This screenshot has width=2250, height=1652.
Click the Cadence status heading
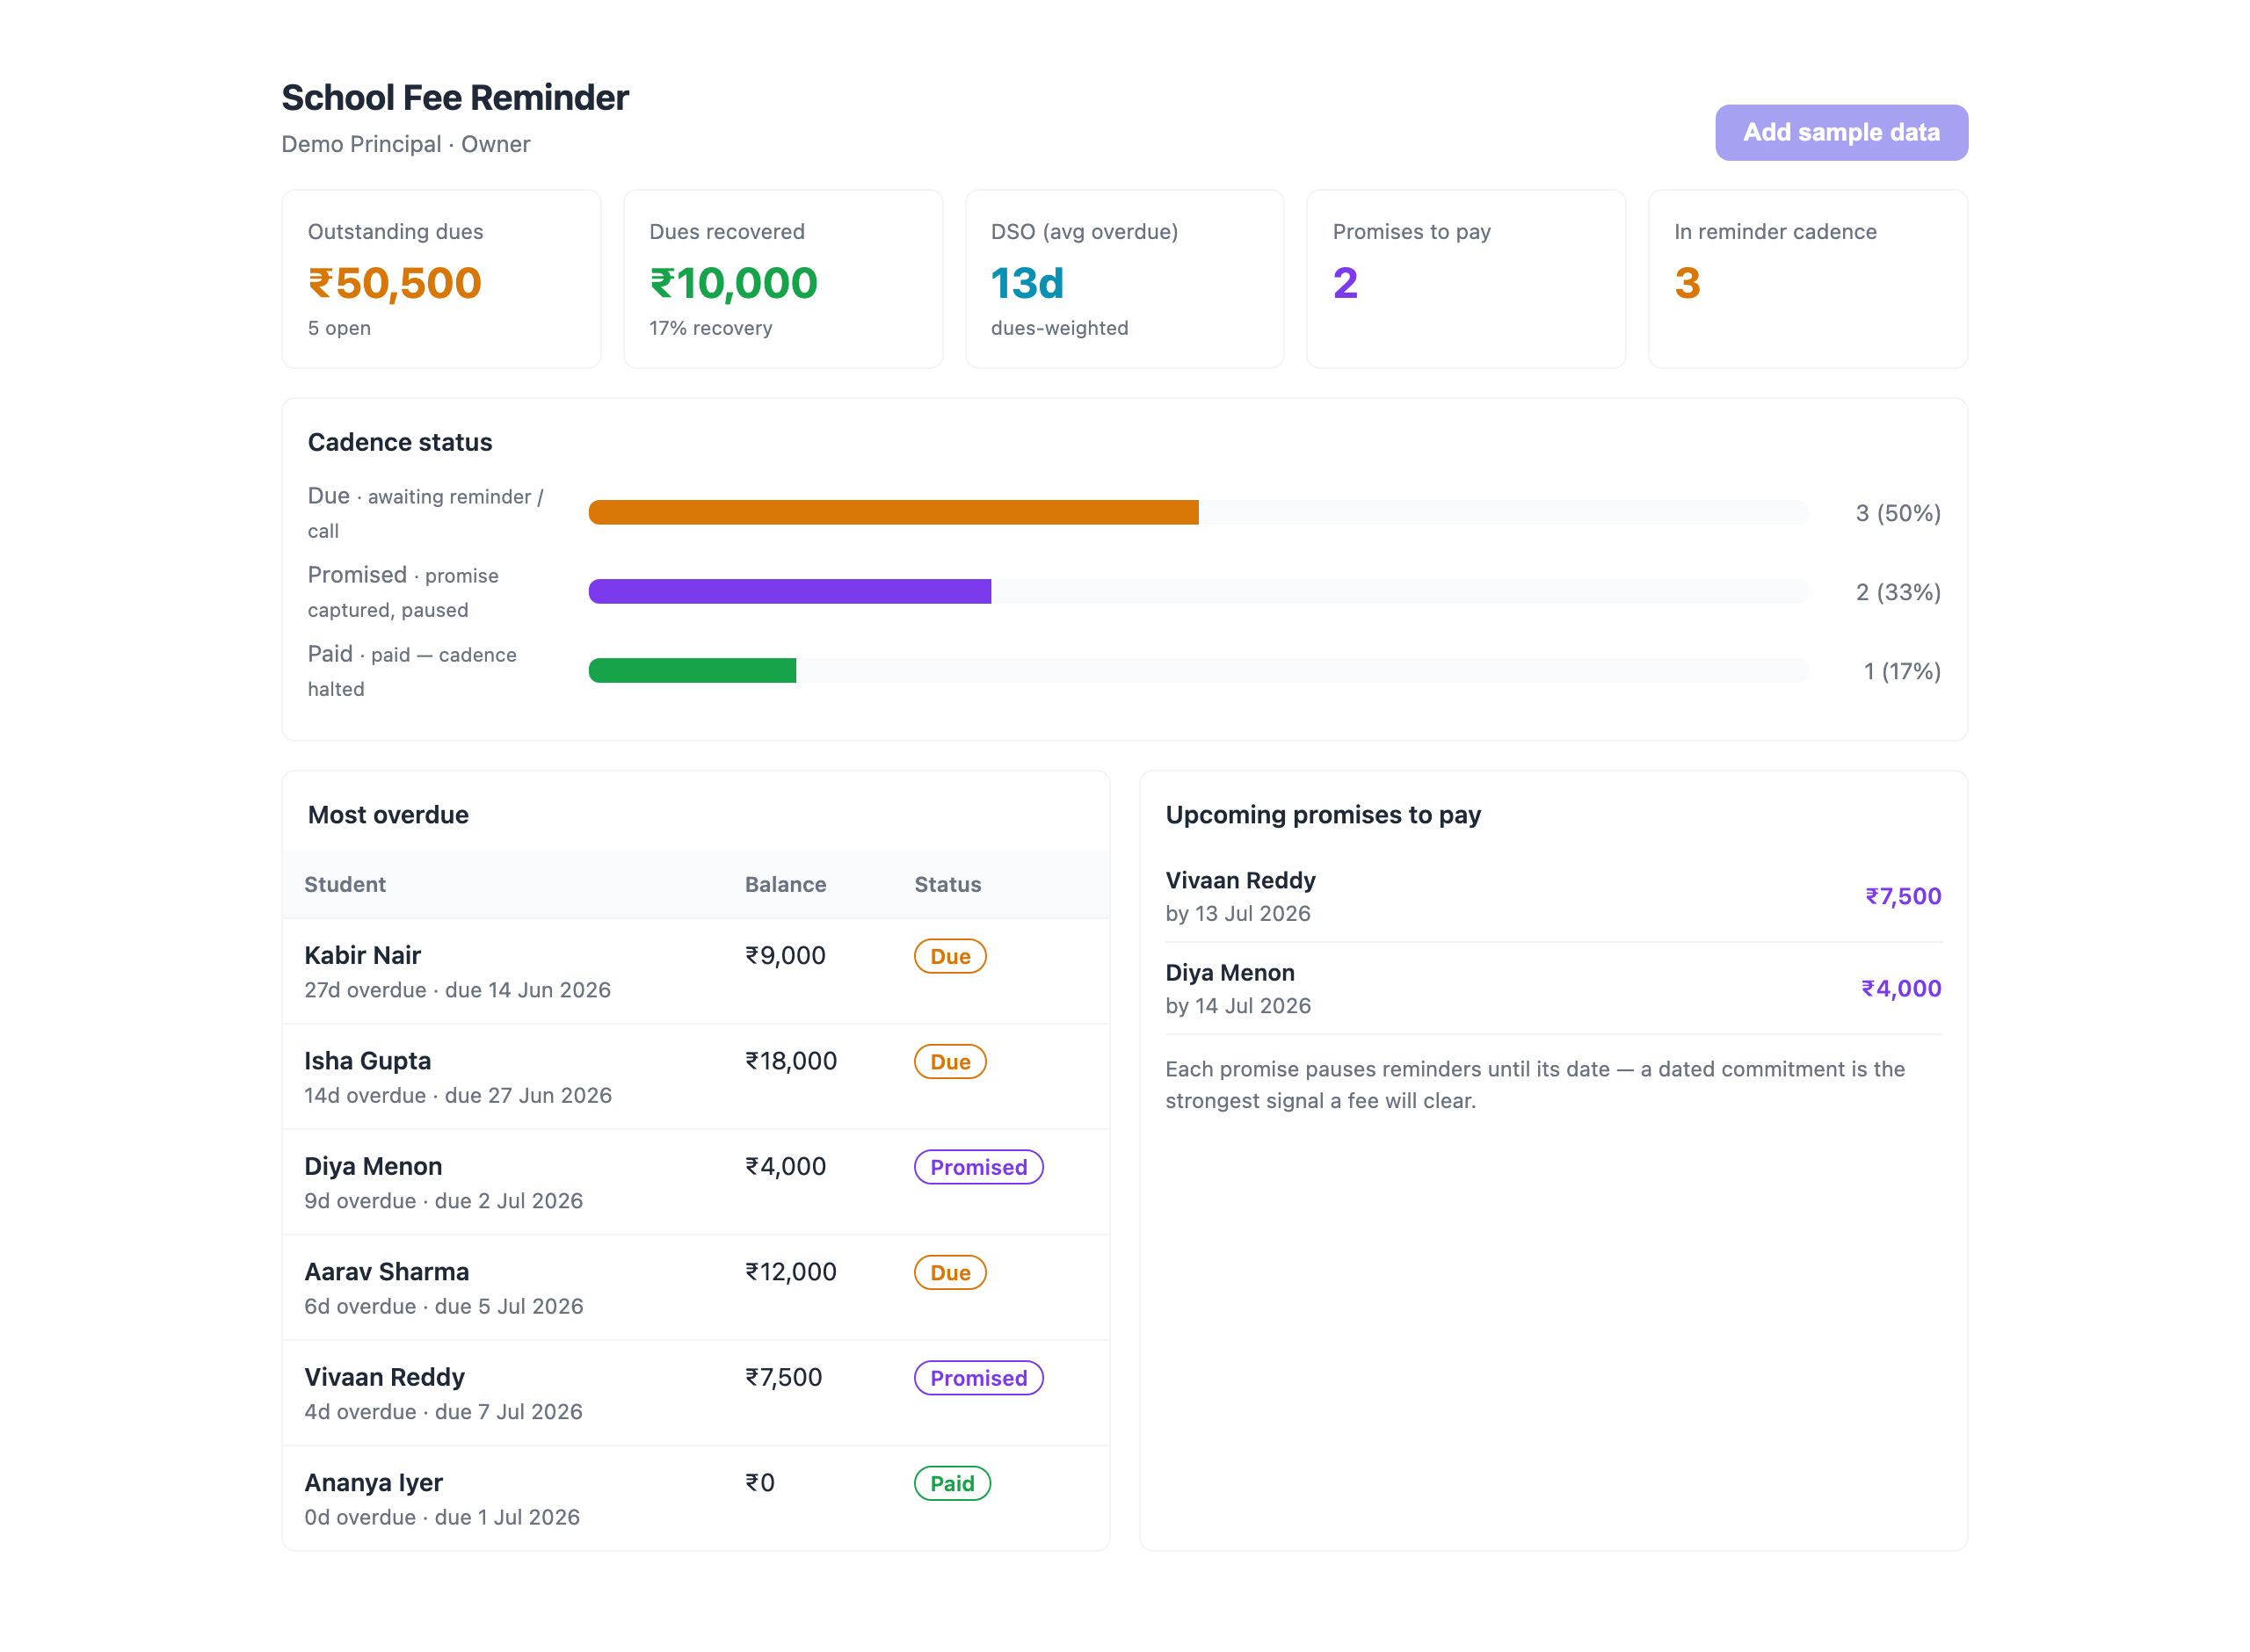pyautogui.click(x=400, y=442)
